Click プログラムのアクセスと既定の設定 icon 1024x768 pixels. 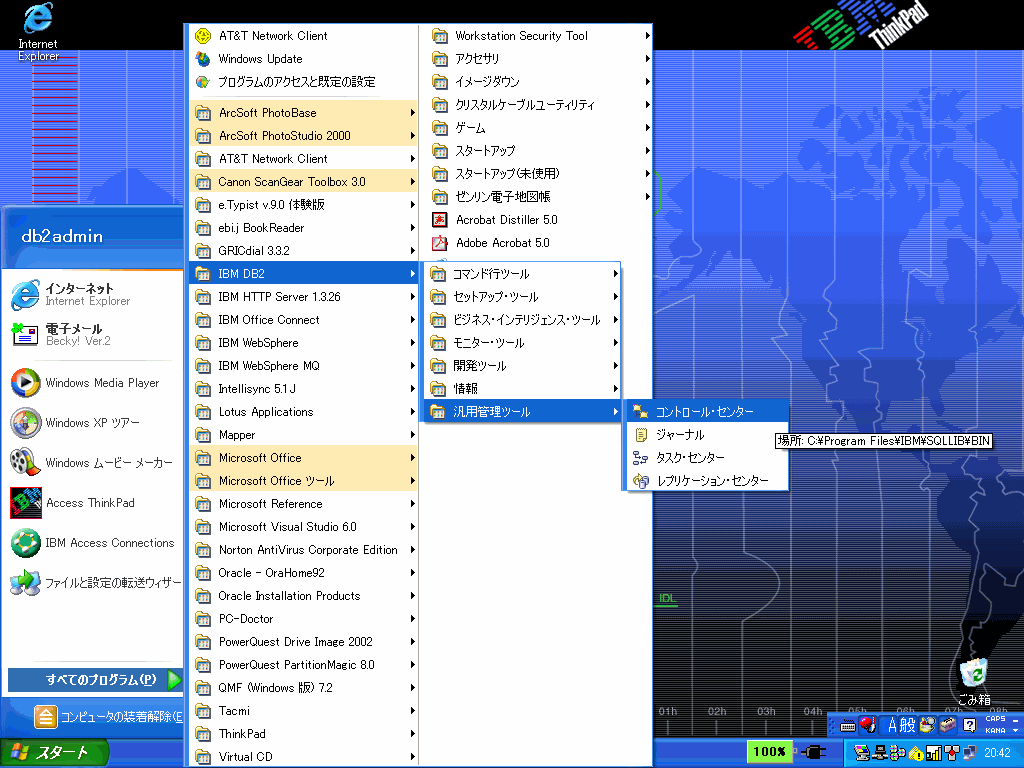tap(203, 82)
